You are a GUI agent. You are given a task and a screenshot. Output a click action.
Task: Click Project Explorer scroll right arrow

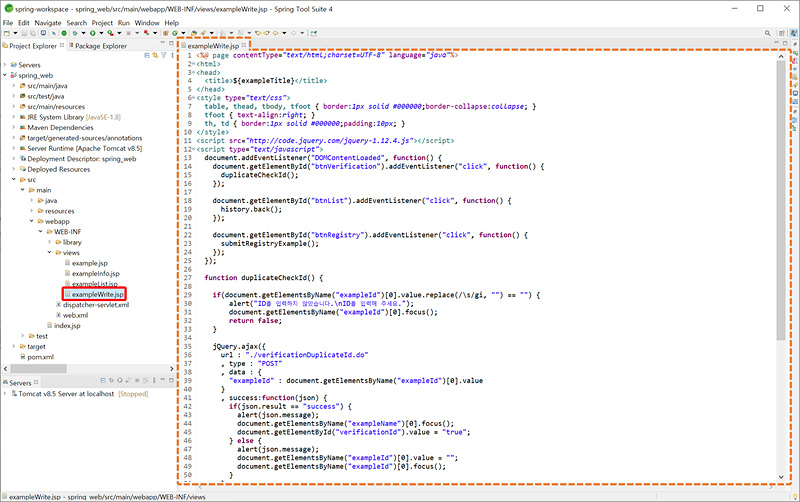tap(171, 368)
